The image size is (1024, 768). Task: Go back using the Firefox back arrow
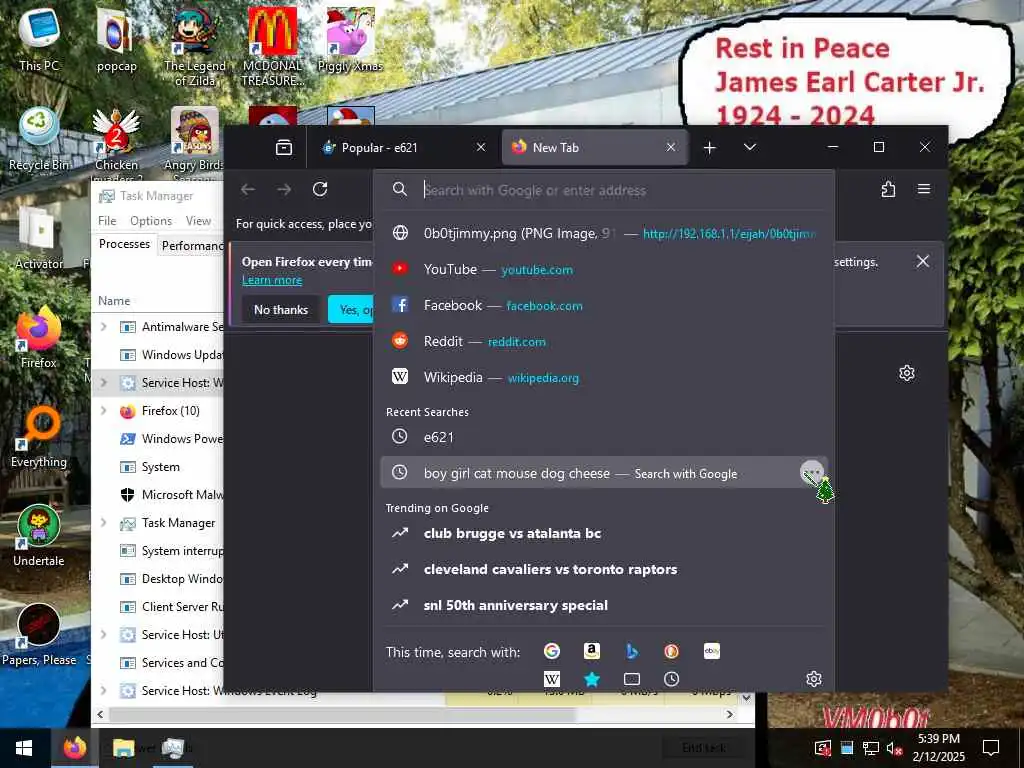[248, 189]
